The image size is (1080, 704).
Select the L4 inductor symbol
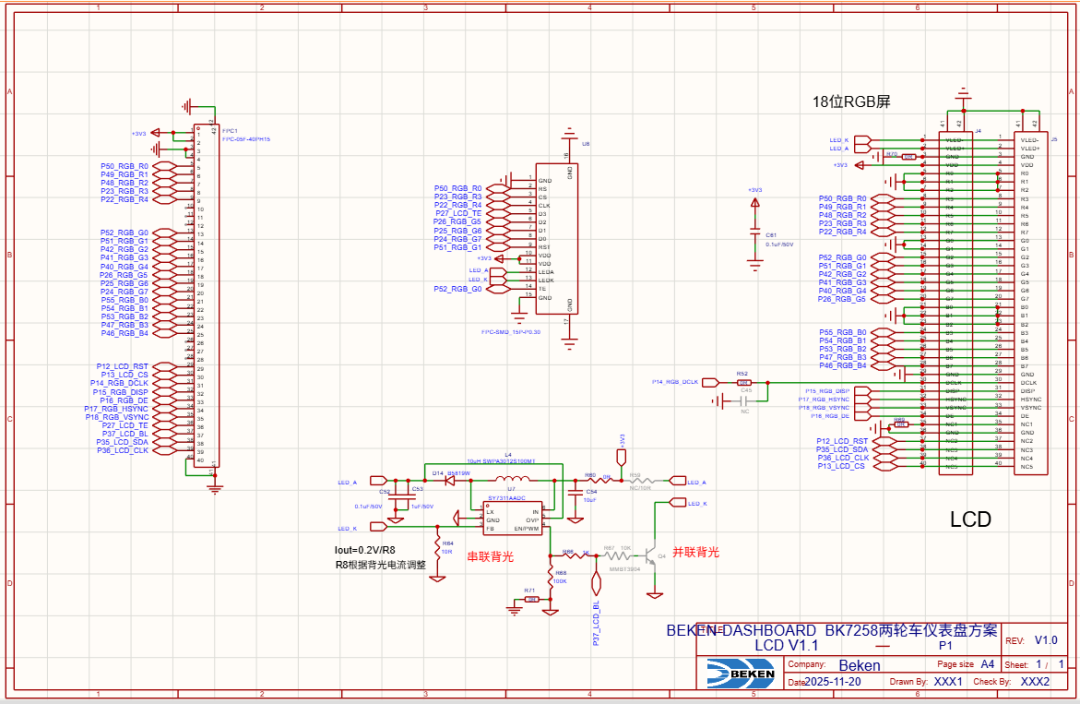tap(509, 479)
